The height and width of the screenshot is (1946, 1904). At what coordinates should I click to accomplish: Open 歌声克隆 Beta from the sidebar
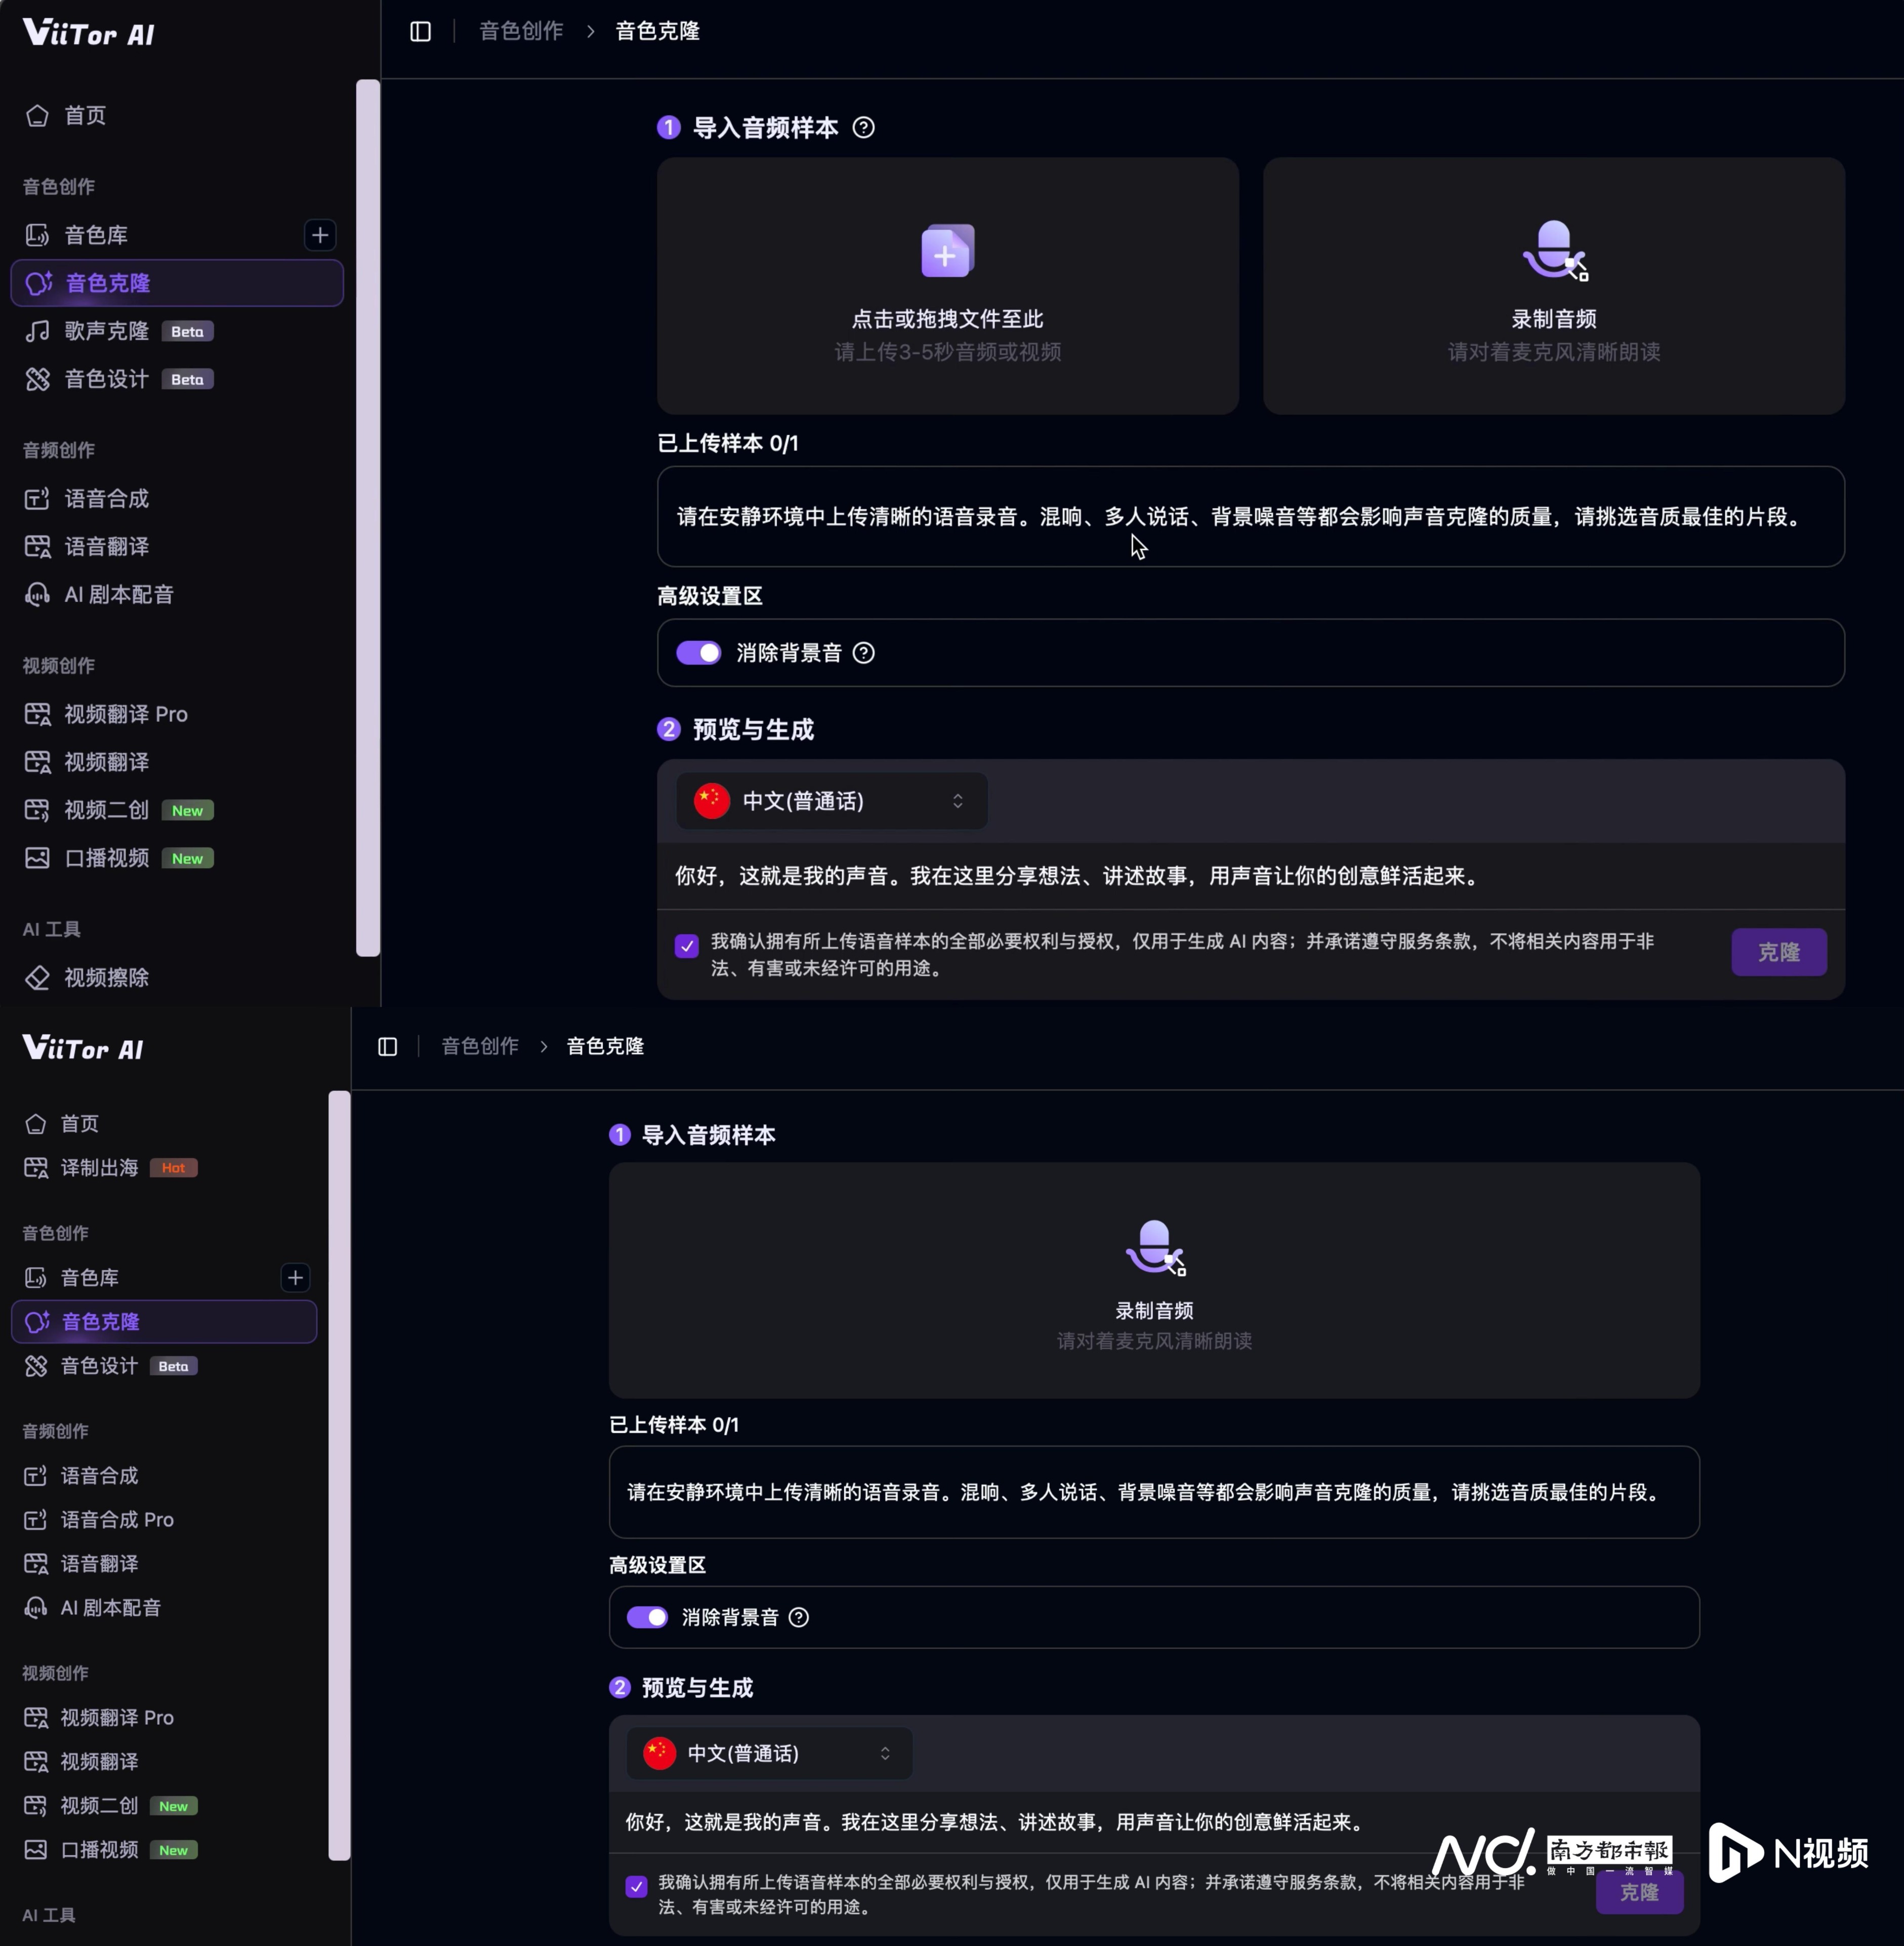tap(107, 331)
